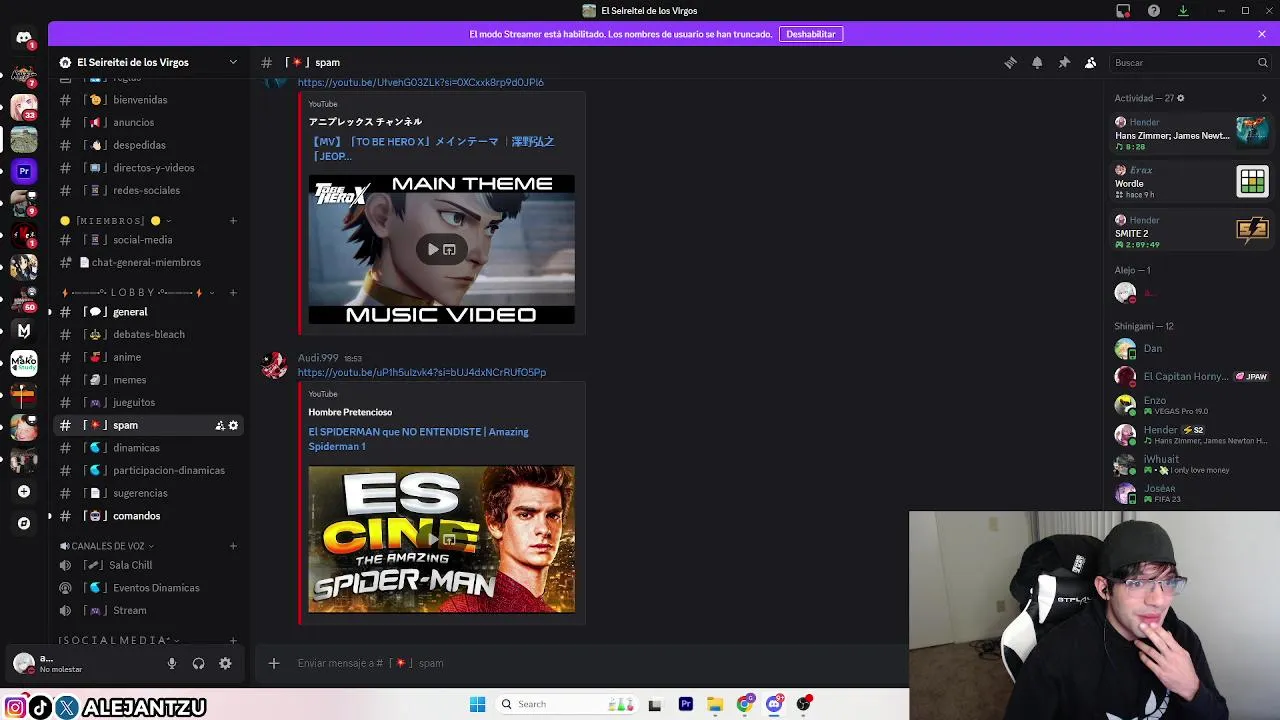Open the SMITE 2 activity entry
The image size is (1280, 720).
coord(1190,232)
